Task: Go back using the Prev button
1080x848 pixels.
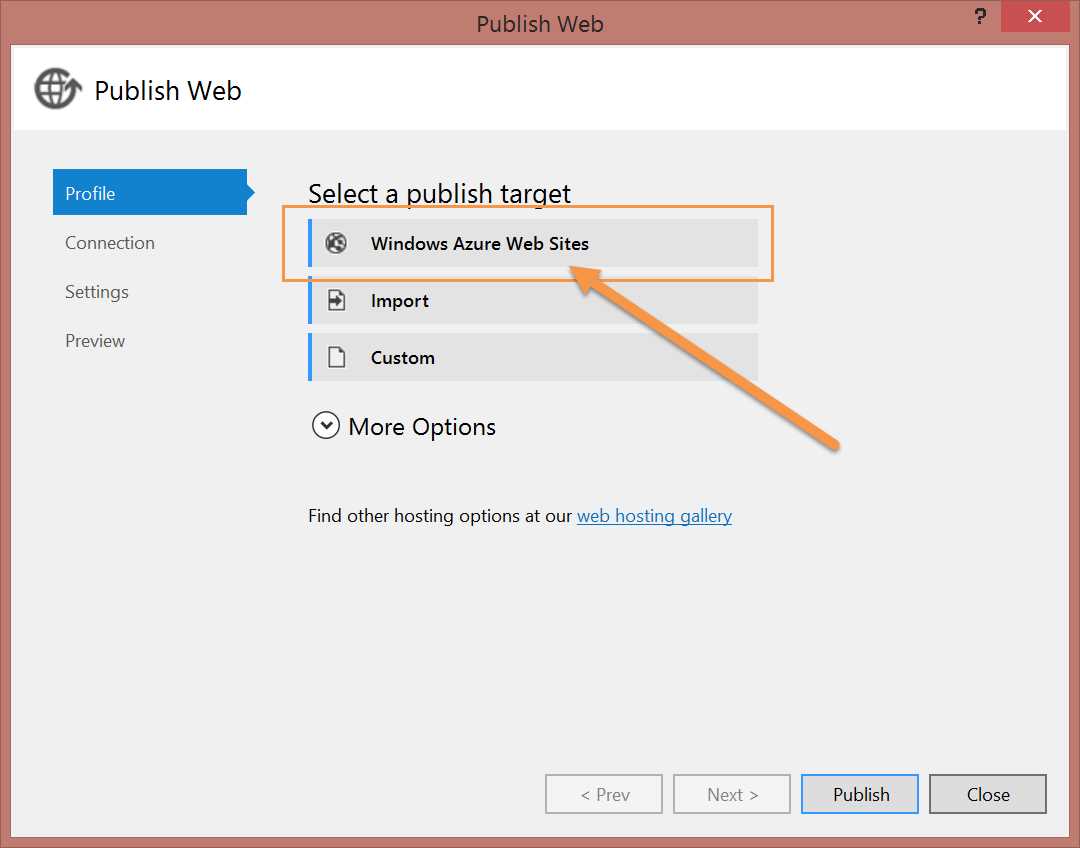Action: click(x=603, y=793)
